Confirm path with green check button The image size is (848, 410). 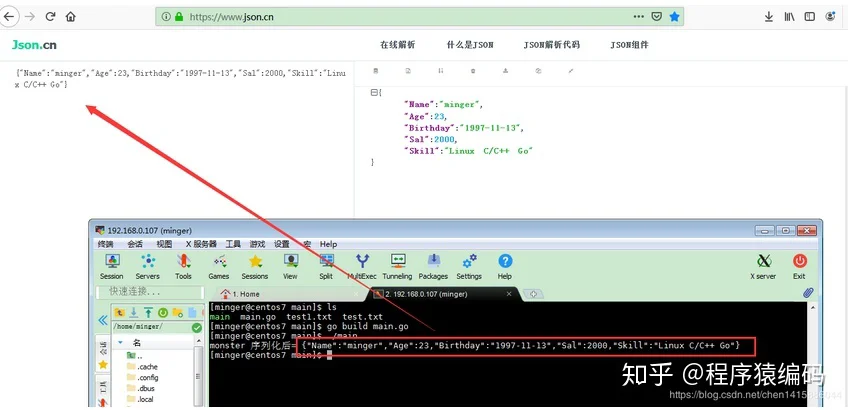point(197,327)
